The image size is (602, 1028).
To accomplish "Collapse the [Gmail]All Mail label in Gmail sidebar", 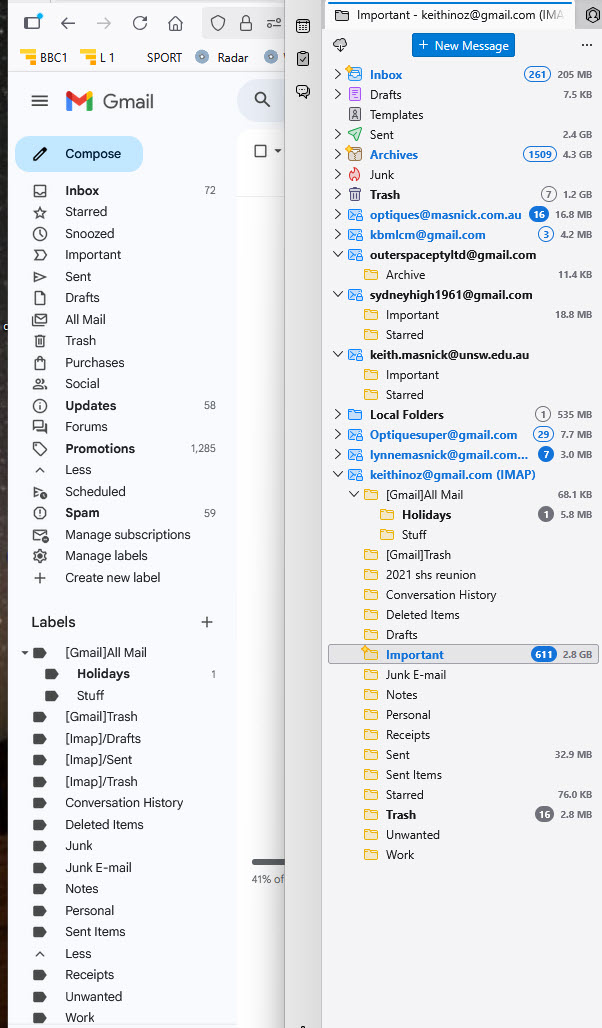I will coord(24,653).
